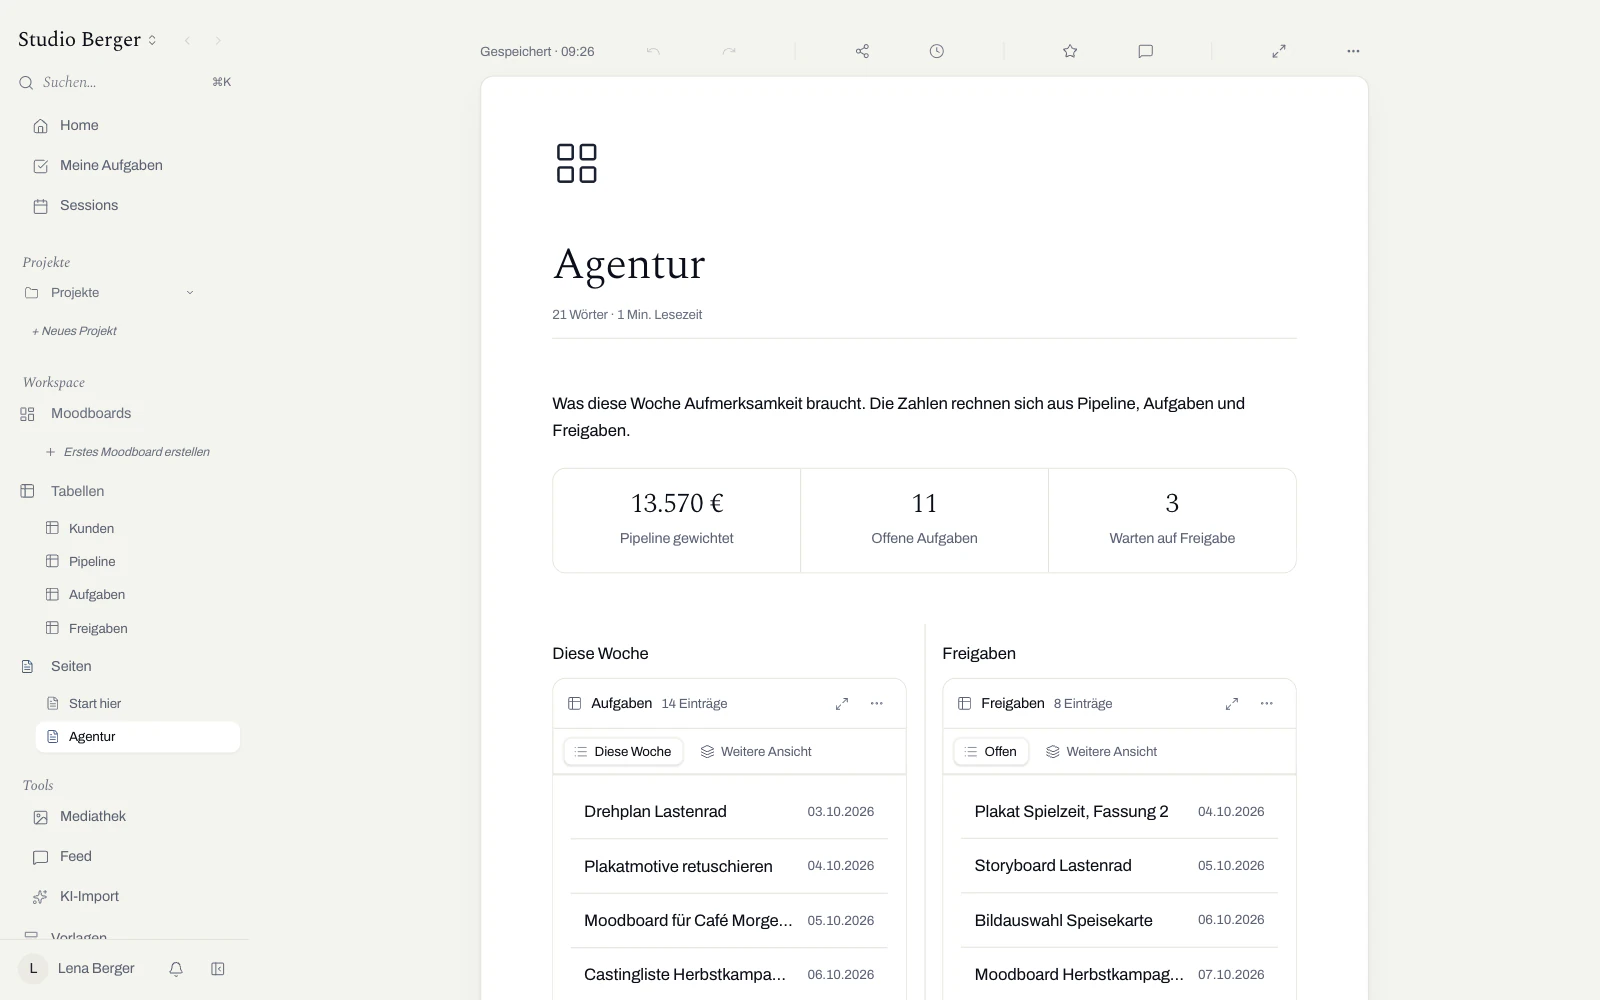Open Weitere Ansicht in Aufgaben widget

point(756,752)
